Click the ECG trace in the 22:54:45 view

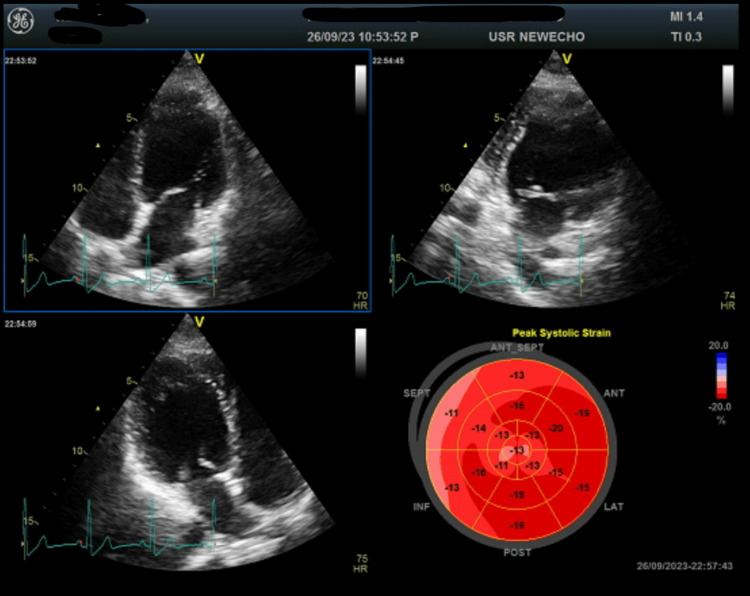tap(487, 265)
